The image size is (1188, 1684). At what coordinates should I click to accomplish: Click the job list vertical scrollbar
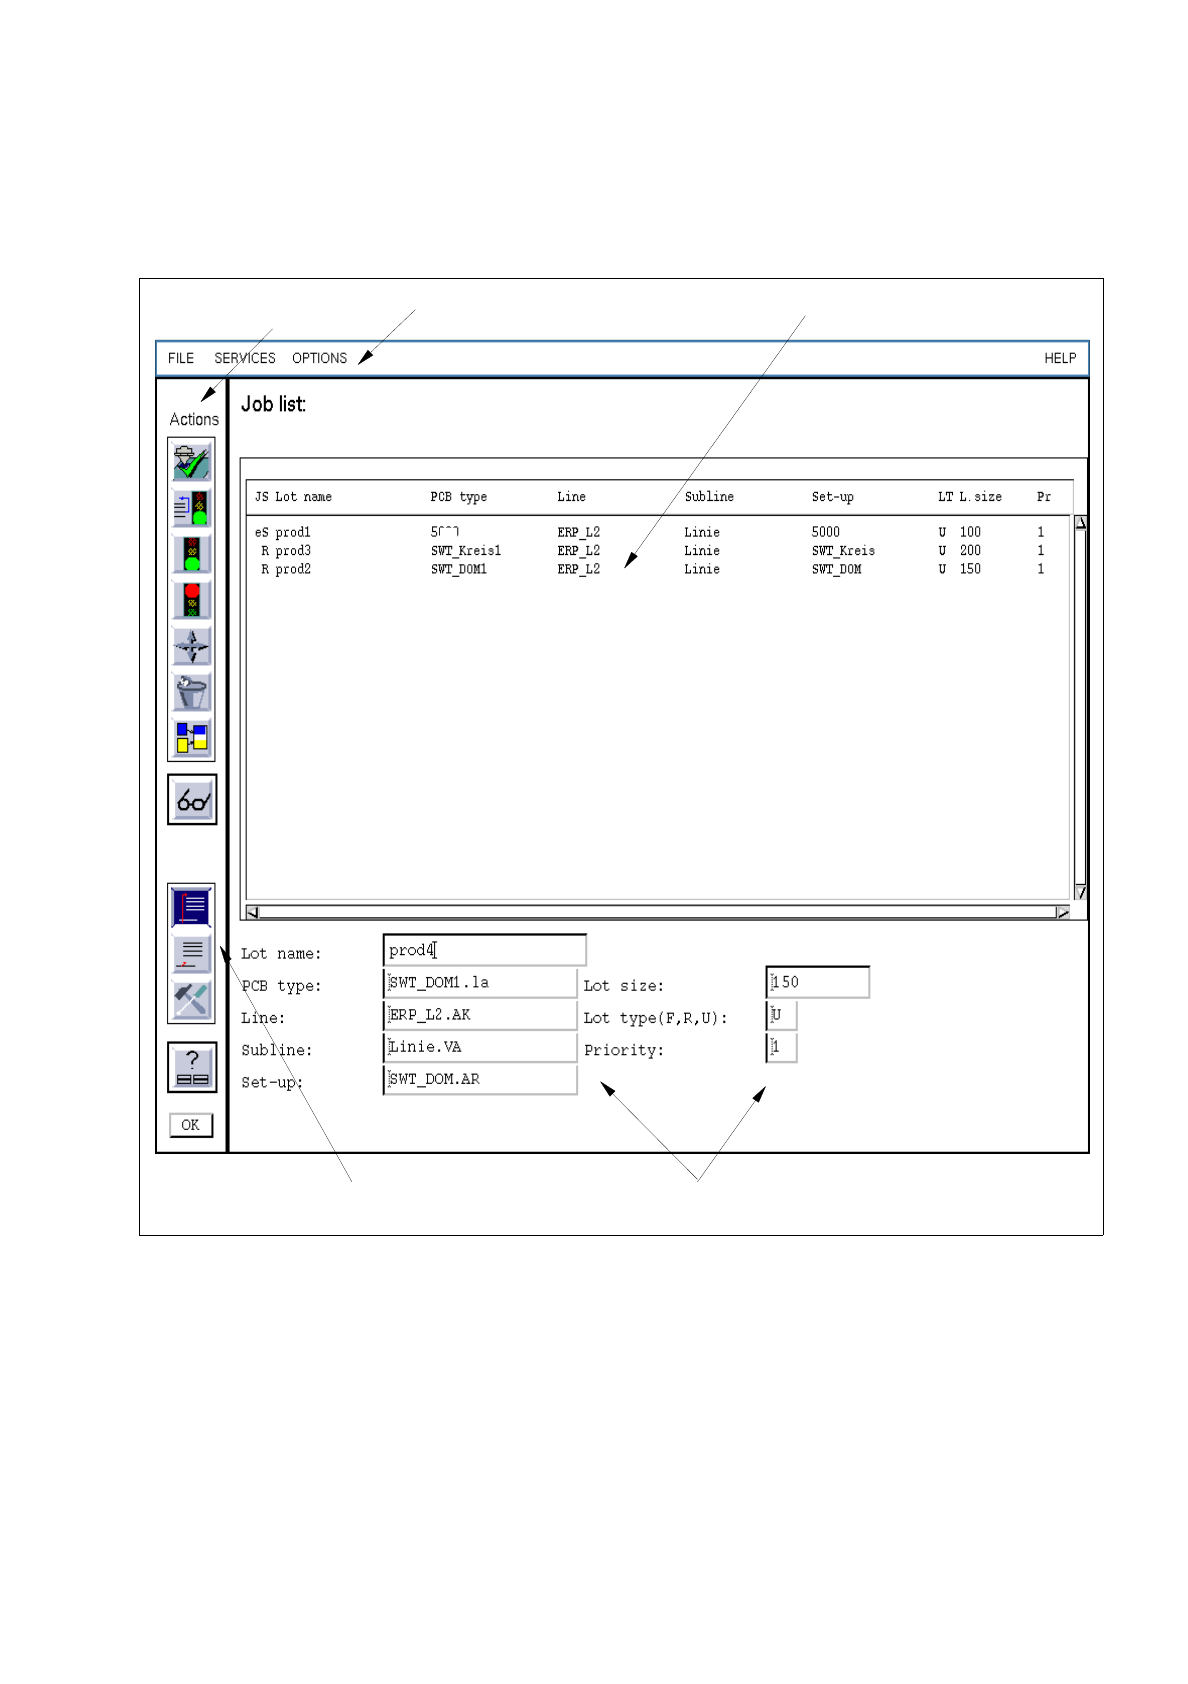(x=1081, y=707)
